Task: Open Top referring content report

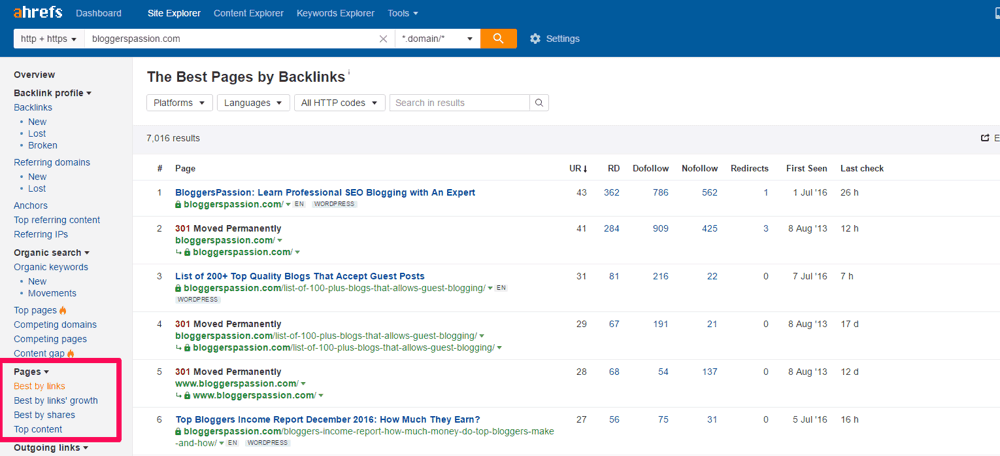Action: point(57,220)
